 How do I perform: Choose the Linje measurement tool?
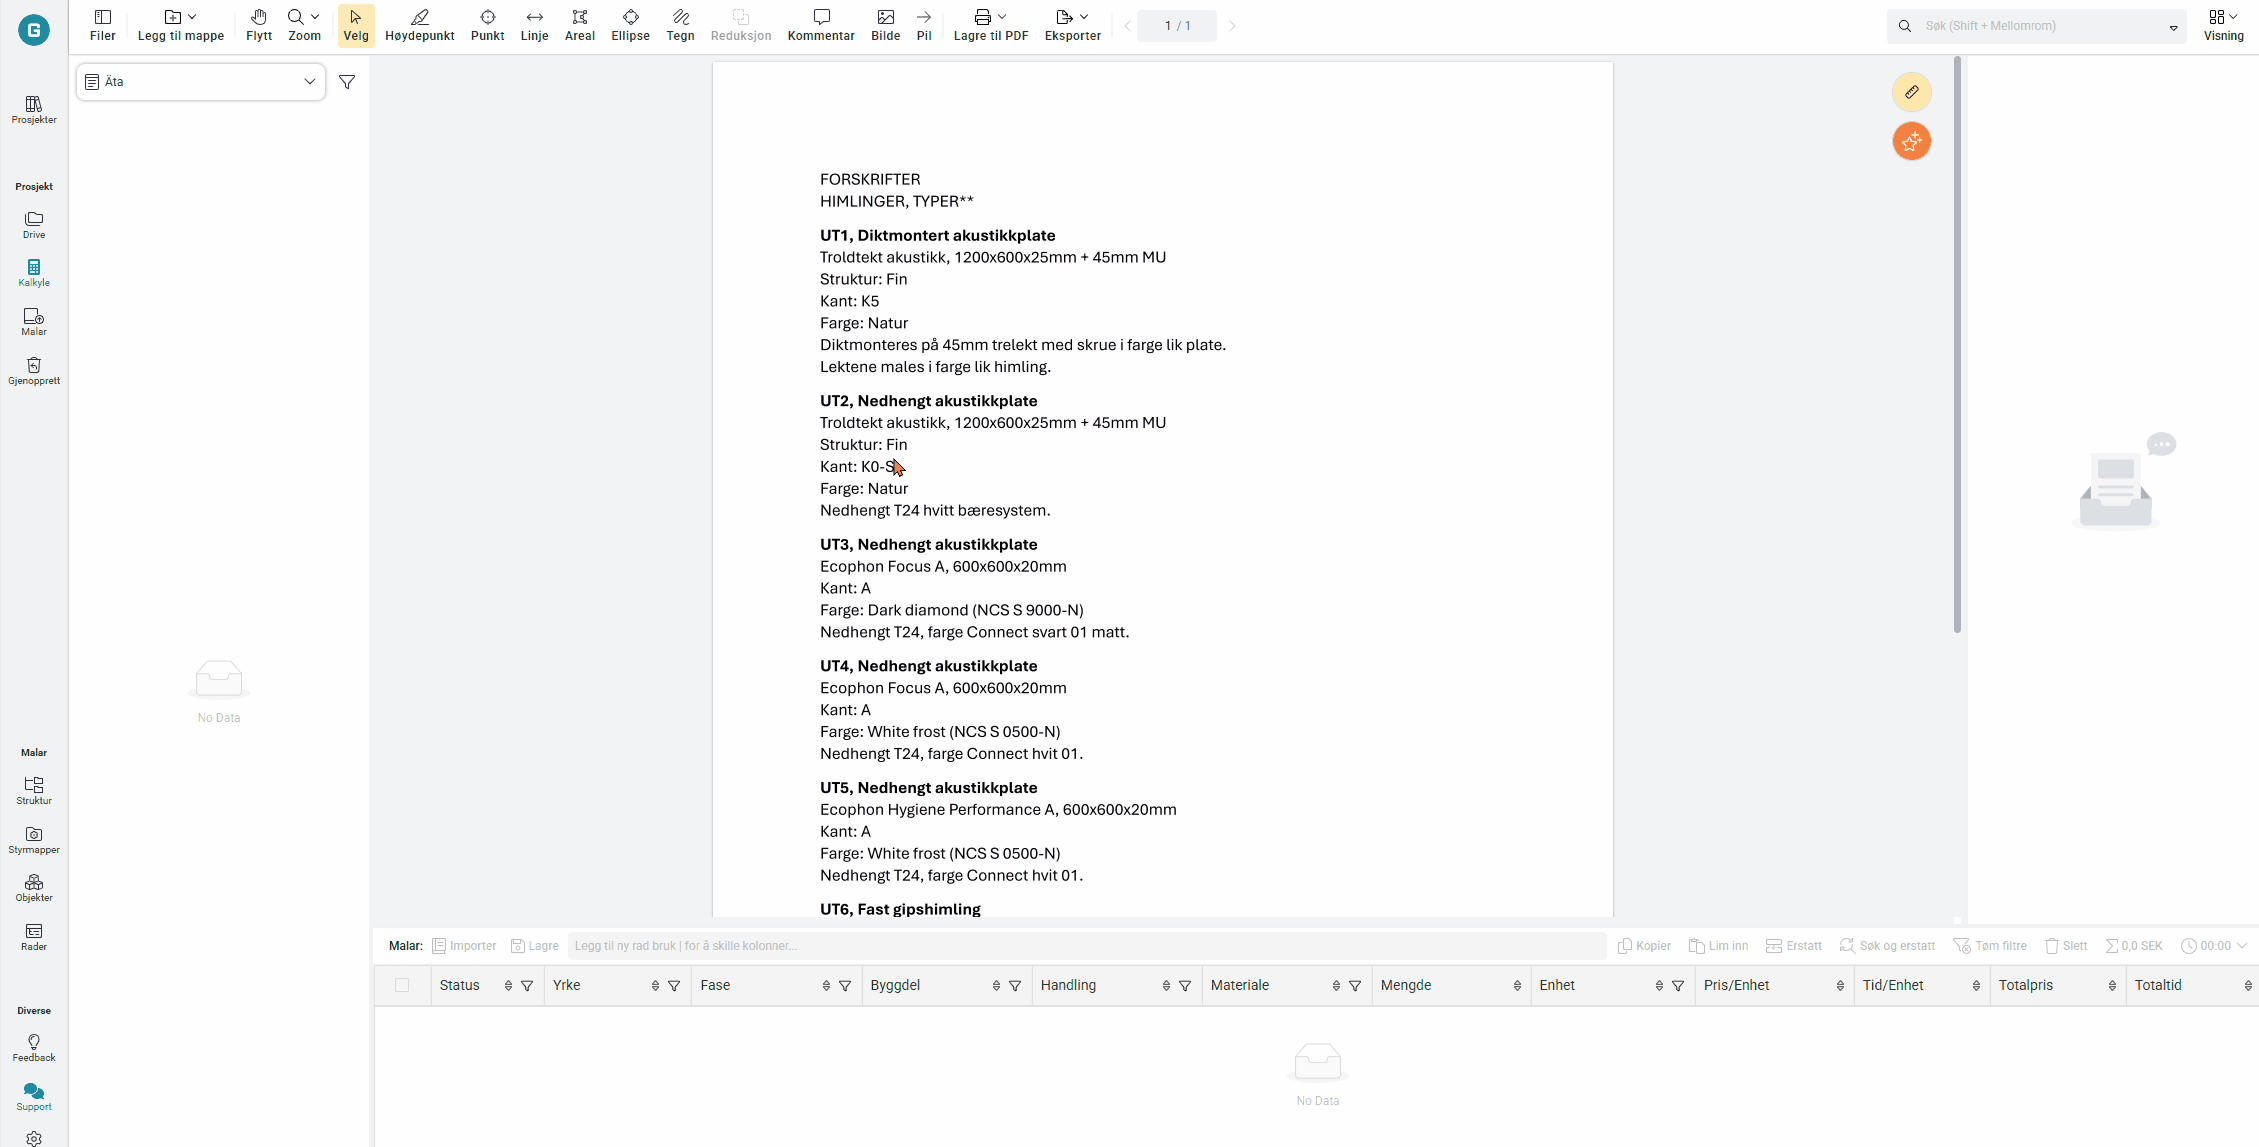(534, 24)
